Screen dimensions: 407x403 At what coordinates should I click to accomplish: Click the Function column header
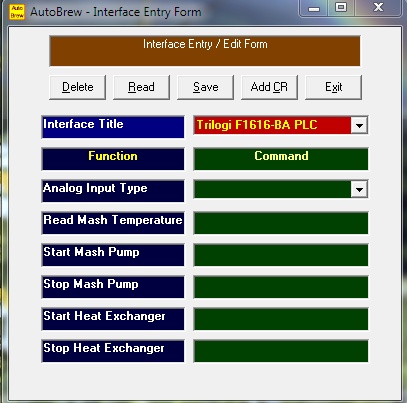(113, 159)
